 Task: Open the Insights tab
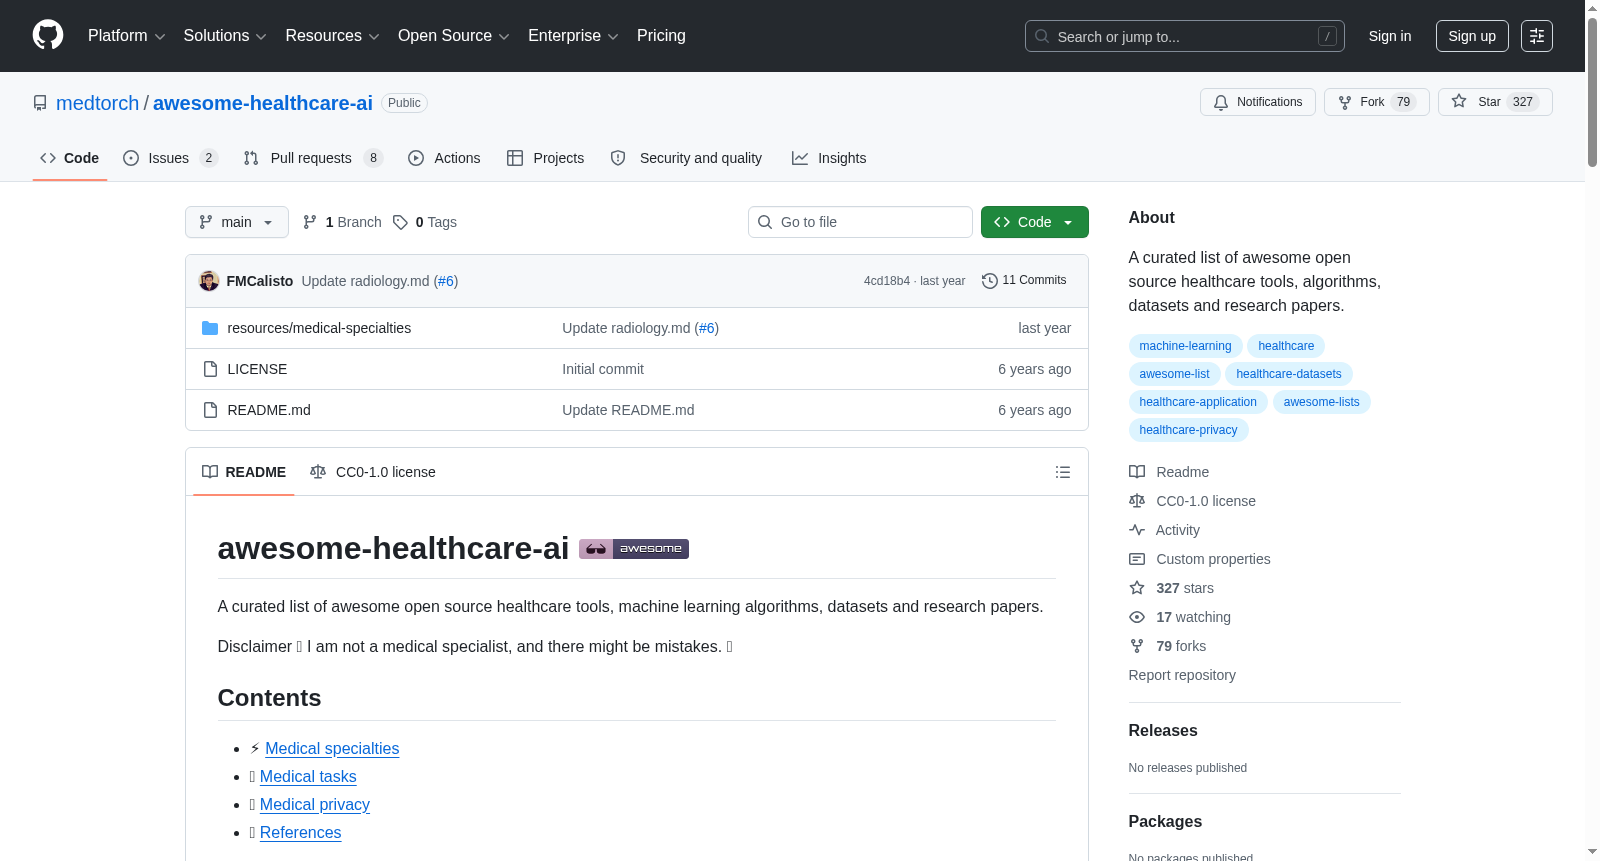pyautogui.click(x=829, y=158)
